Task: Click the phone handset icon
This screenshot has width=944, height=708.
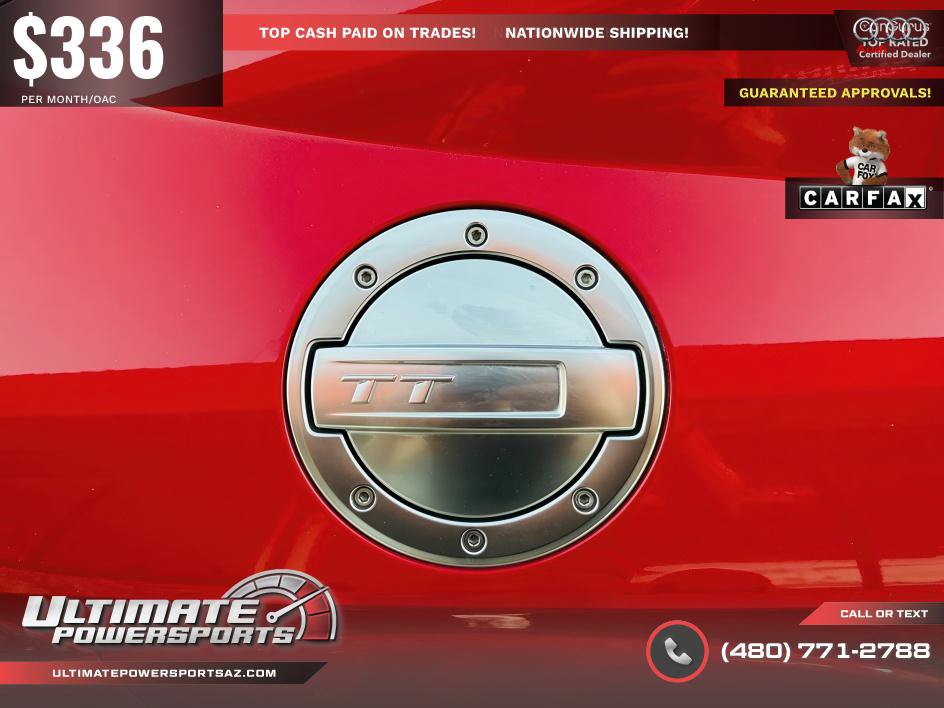Action: 677,651
